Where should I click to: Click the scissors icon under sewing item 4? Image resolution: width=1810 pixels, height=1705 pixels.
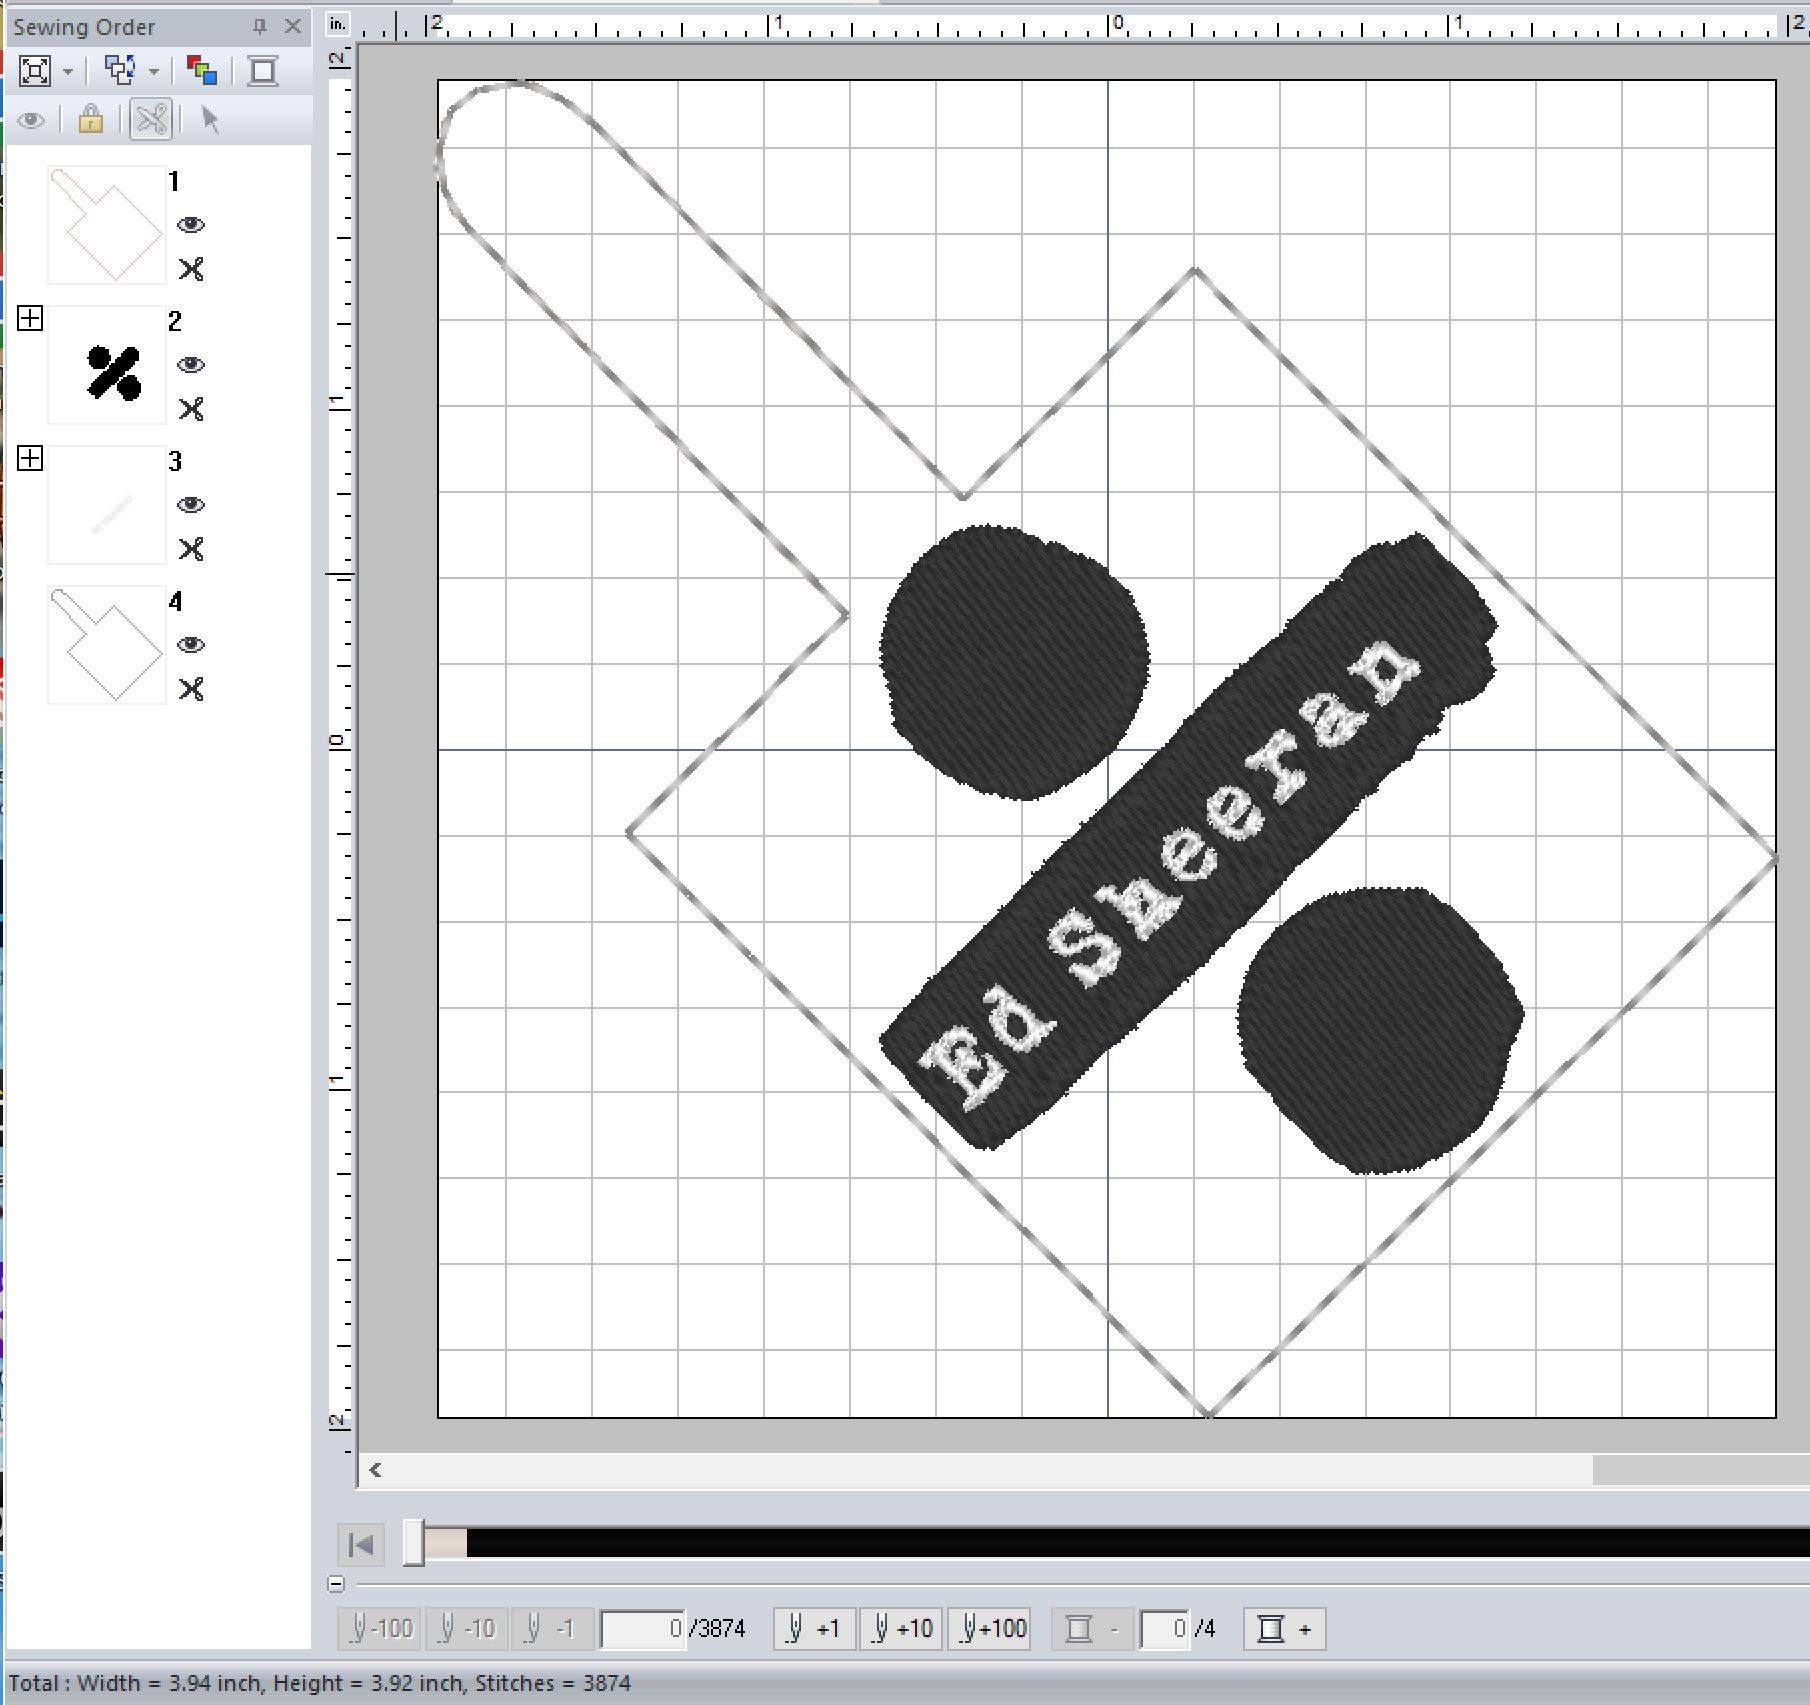coord(191,689)
